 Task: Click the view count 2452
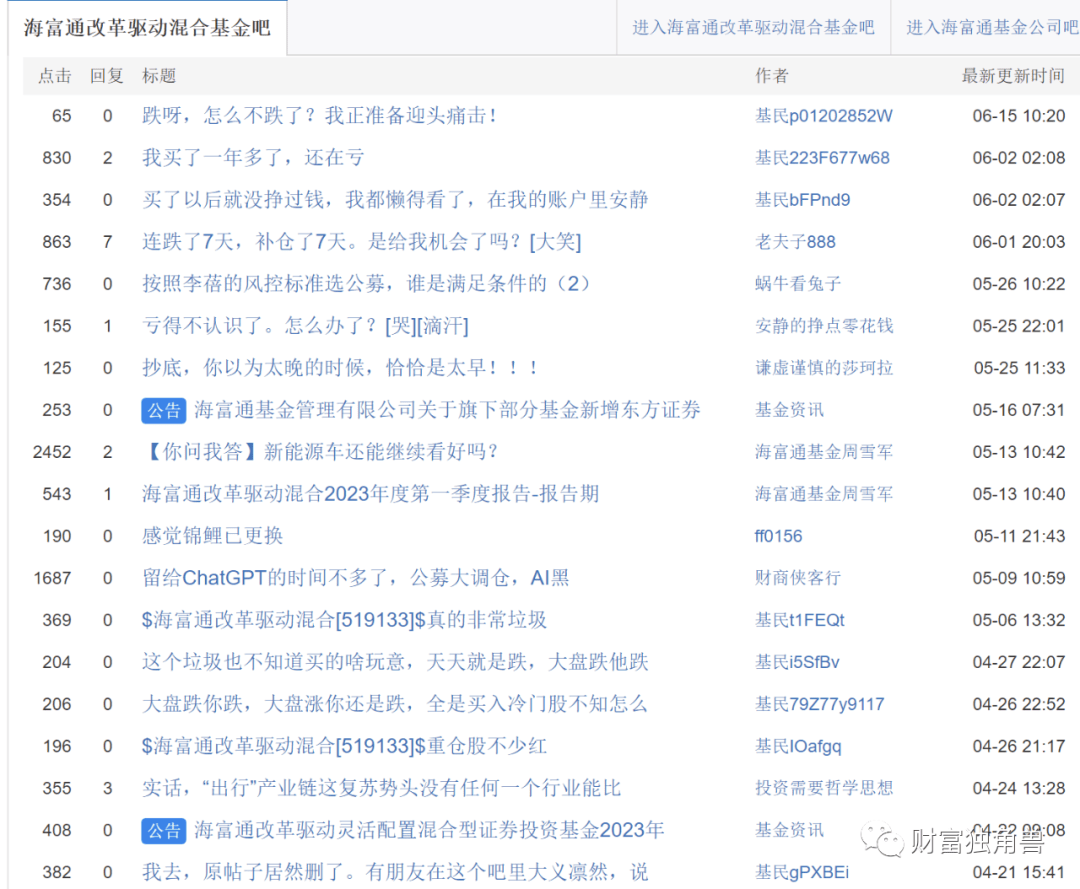pyautogui.click(x=52, y=452)
